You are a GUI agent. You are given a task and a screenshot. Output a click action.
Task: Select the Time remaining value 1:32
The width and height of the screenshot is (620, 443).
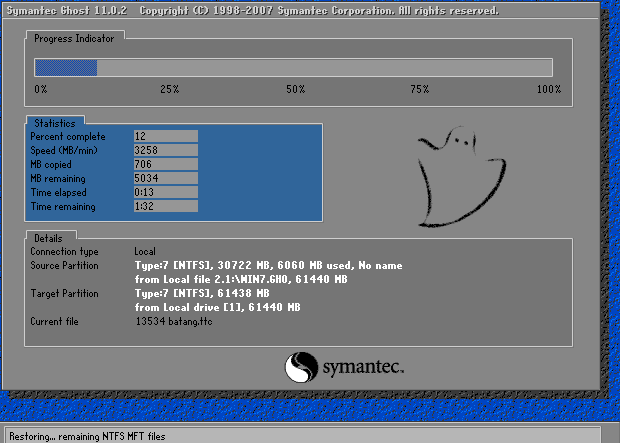[166, 206]
